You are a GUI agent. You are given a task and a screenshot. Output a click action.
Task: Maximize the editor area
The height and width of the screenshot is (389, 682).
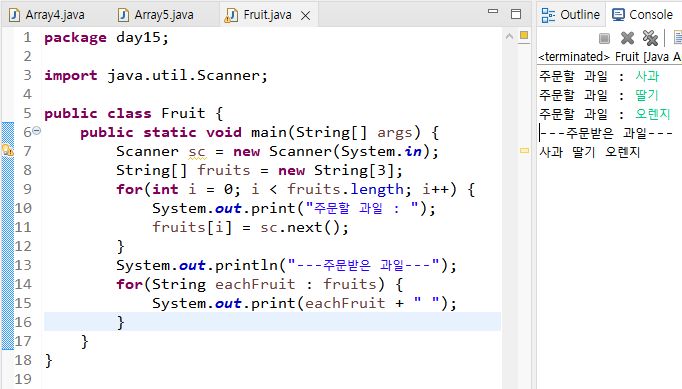[x=516, y=14]
